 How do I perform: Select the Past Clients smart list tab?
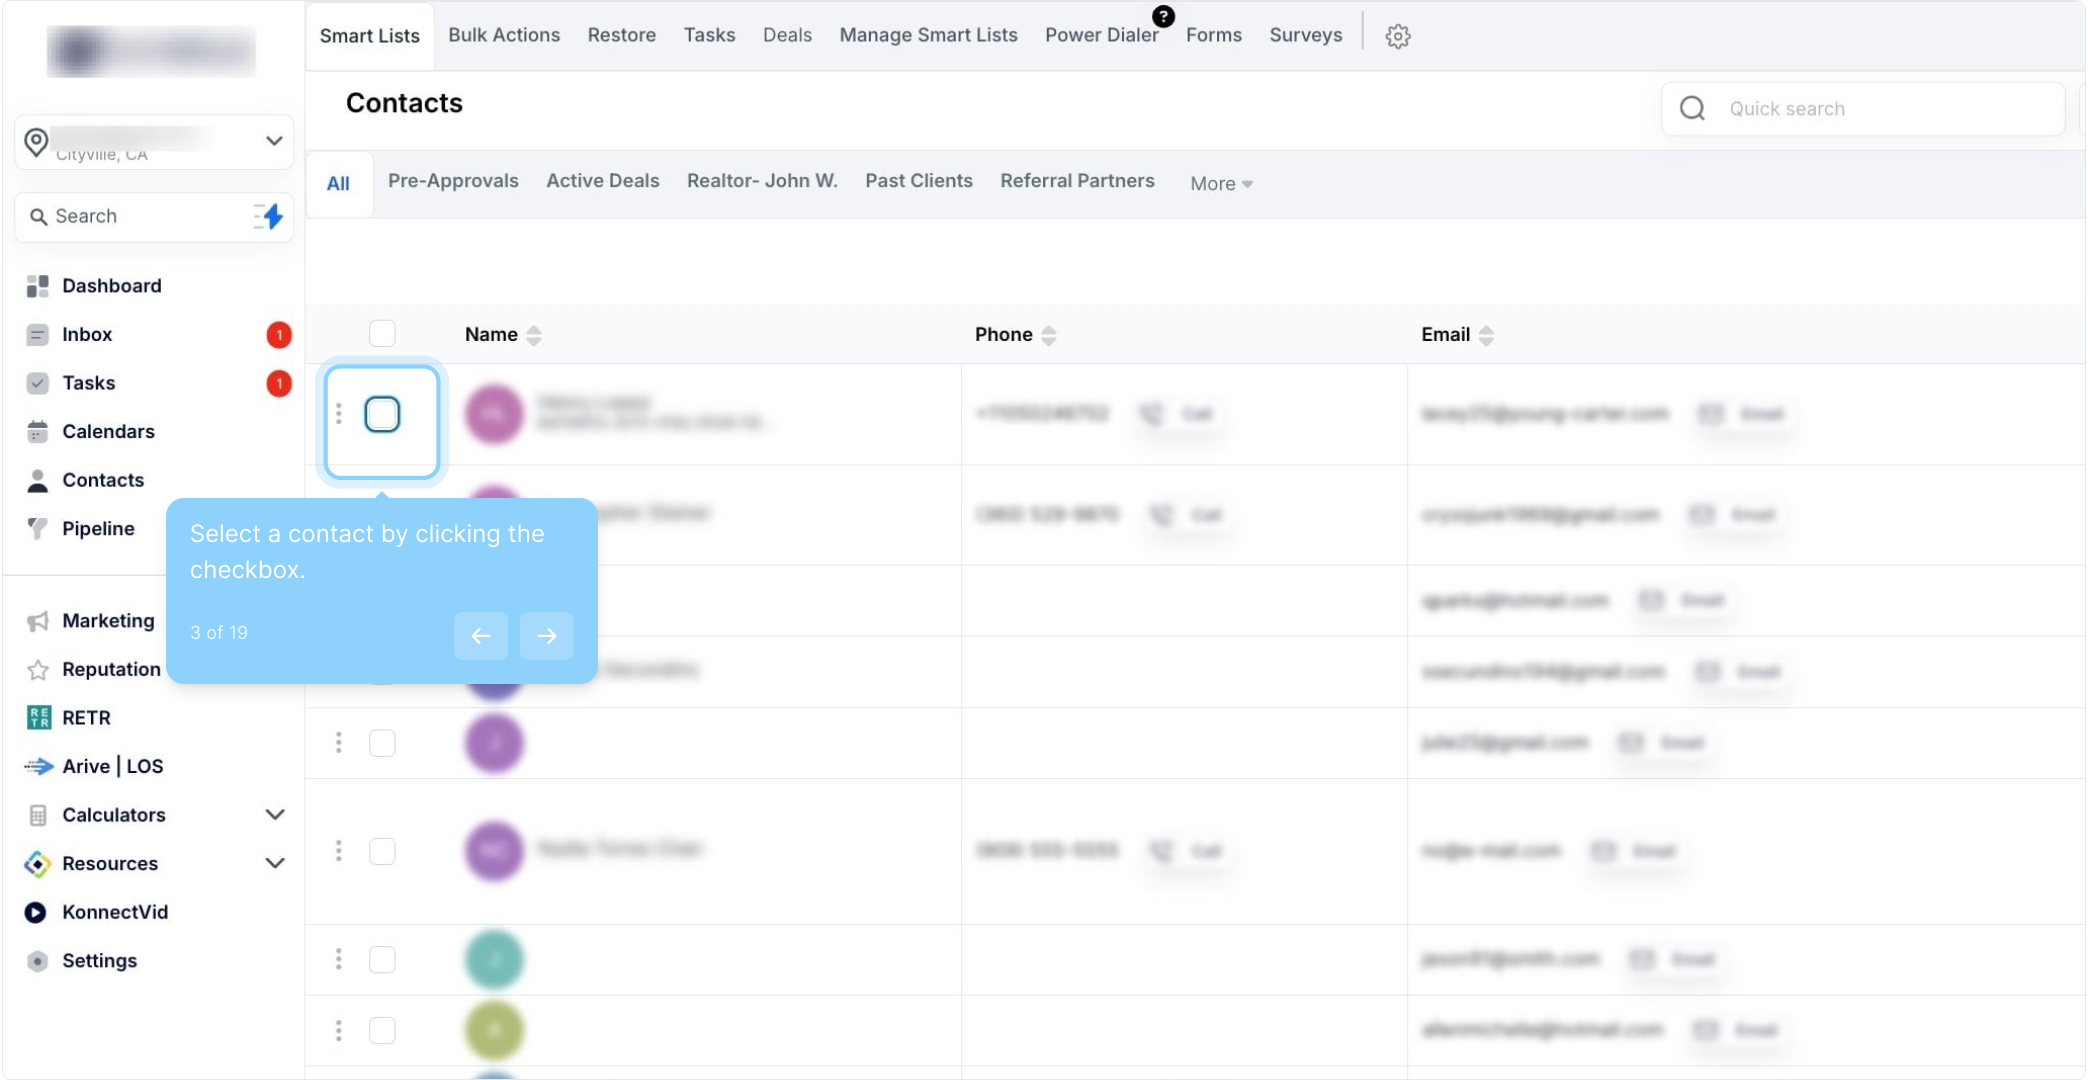tap(918, 181)
